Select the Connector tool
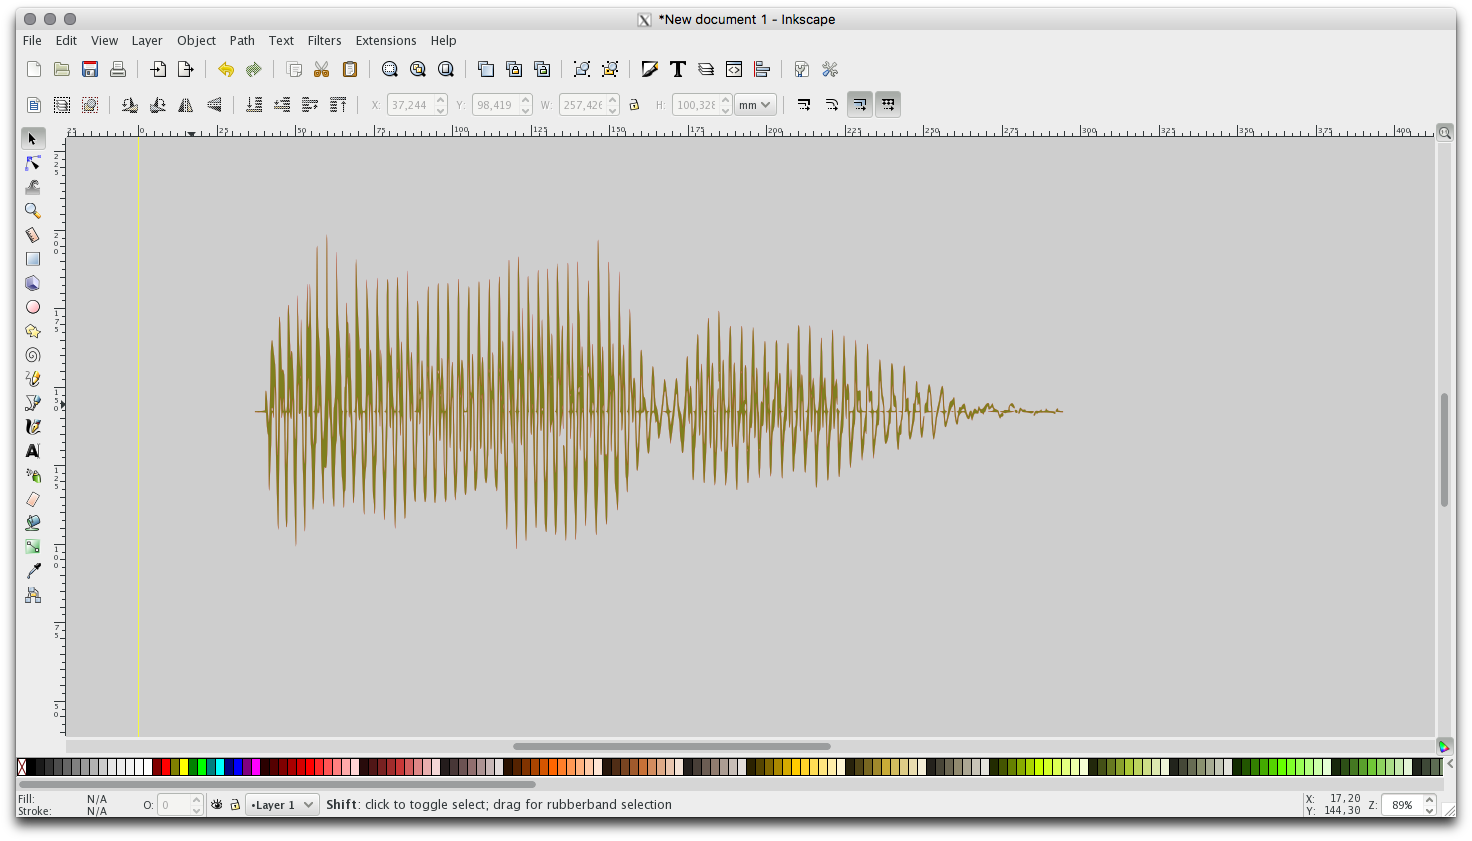 click(x=32, y=595)
